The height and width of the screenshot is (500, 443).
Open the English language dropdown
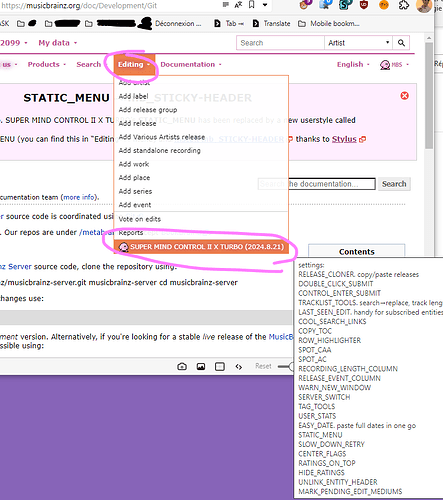[353, 64]
